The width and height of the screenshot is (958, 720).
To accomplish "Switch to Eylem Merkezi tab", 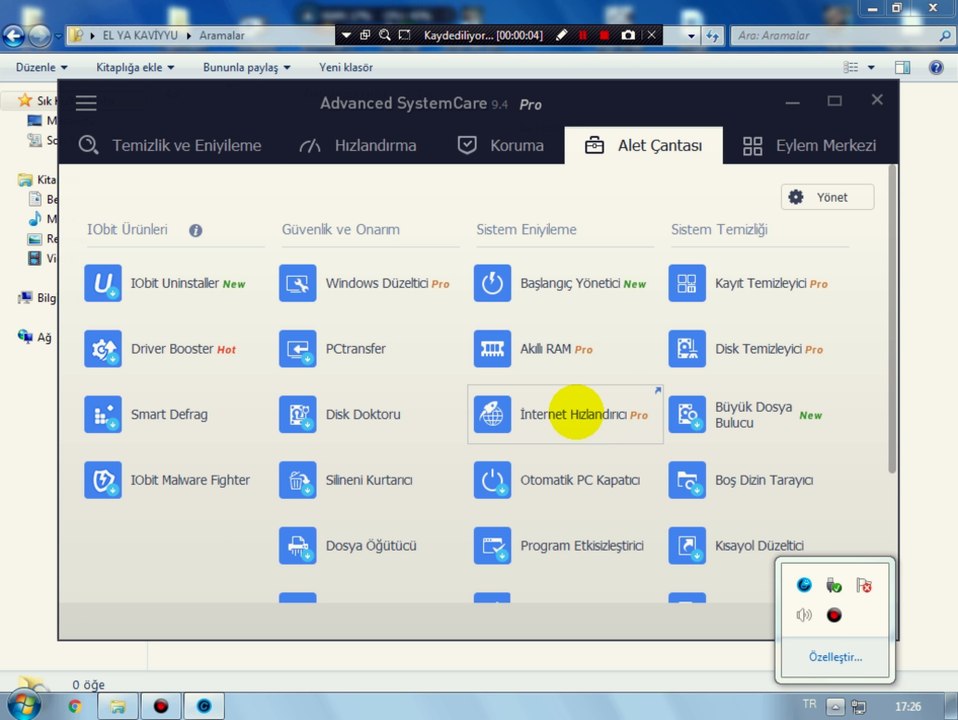I will click(x=810, y=145).
